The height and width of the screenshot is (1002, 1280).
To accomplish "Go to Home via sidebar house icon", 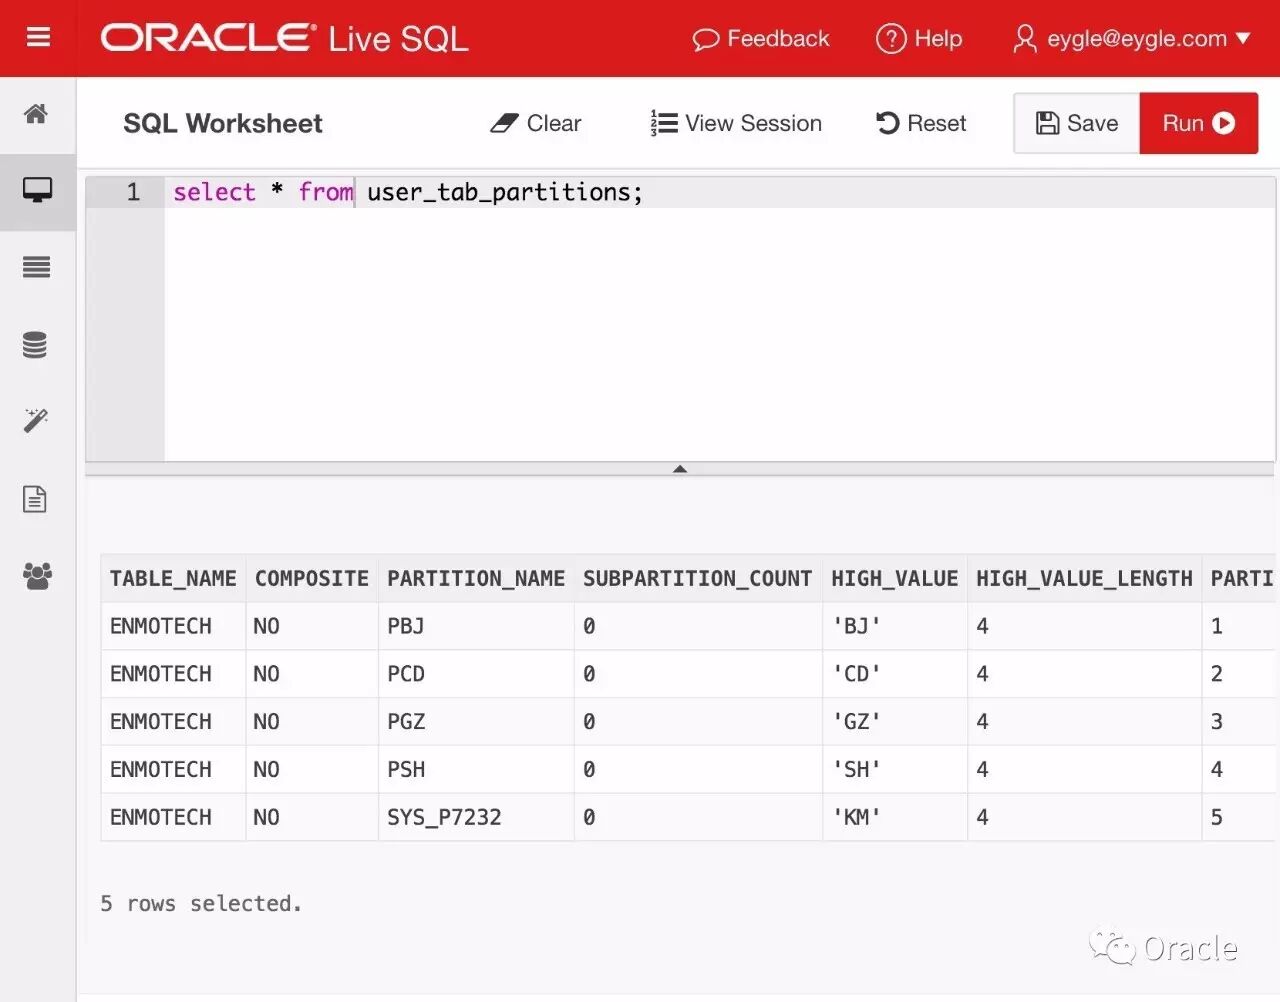I will [x=36, y=114].
